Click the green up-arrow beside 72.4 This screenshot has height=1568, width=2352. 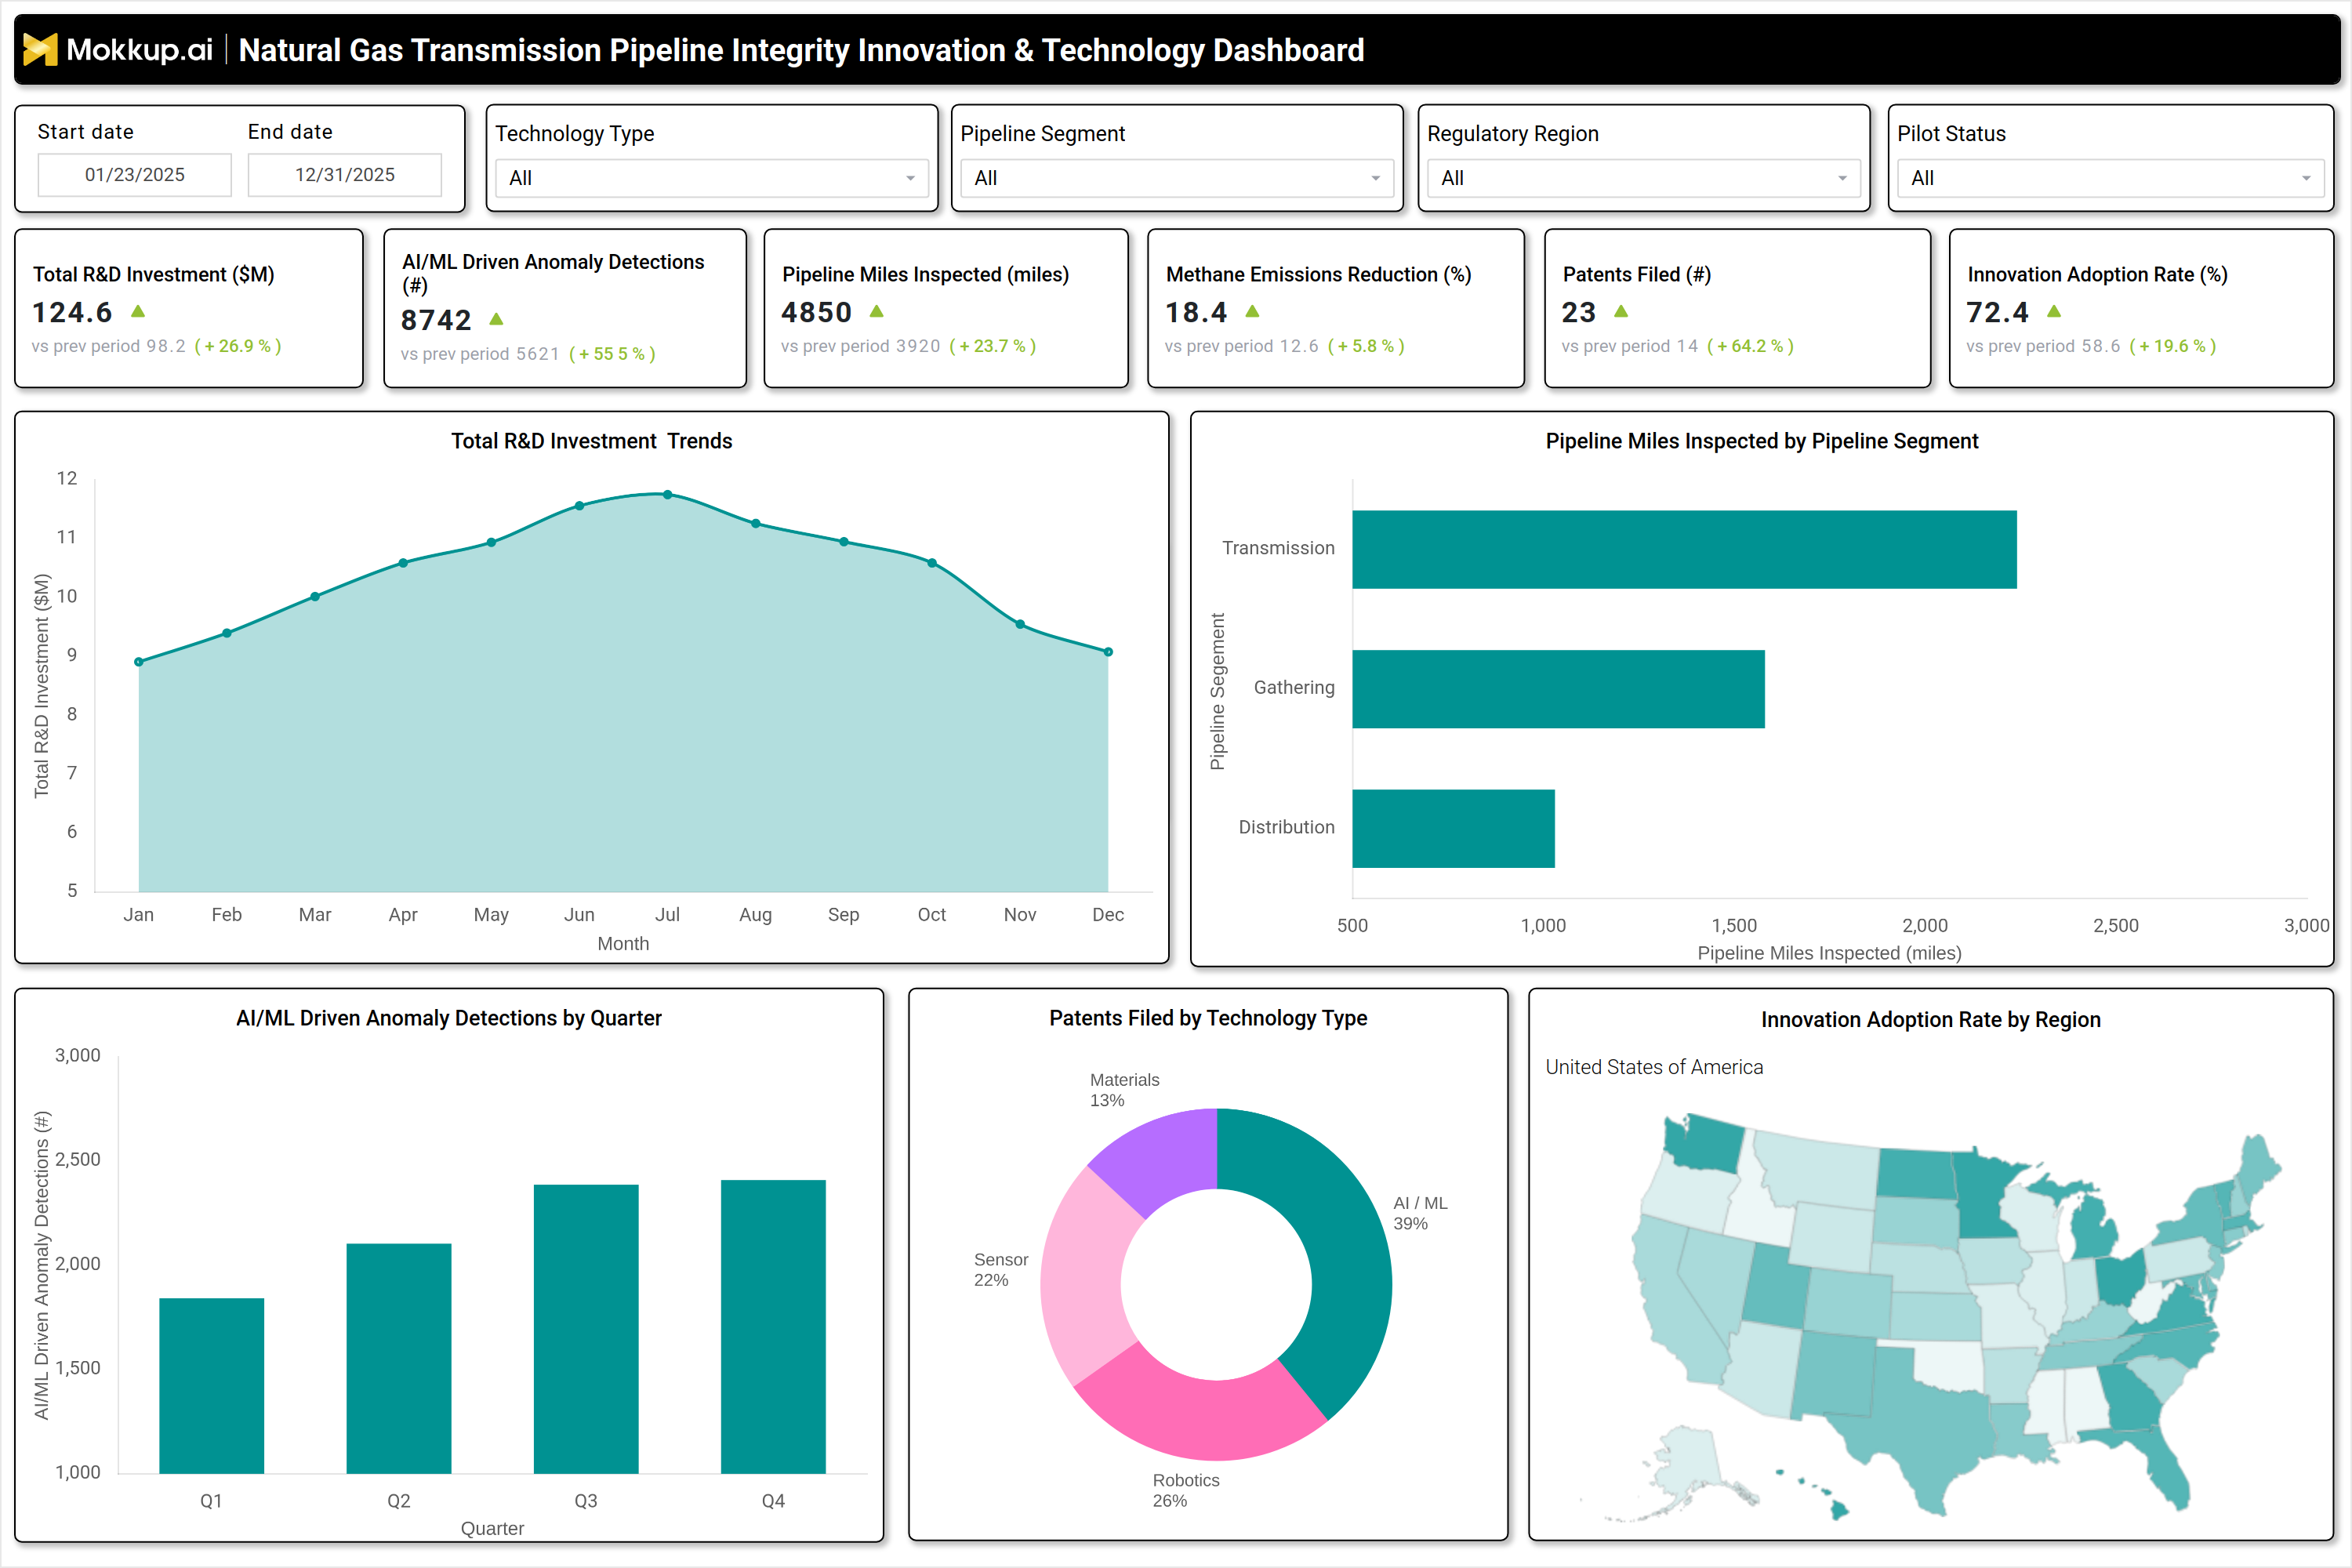tap(2054, 312)
